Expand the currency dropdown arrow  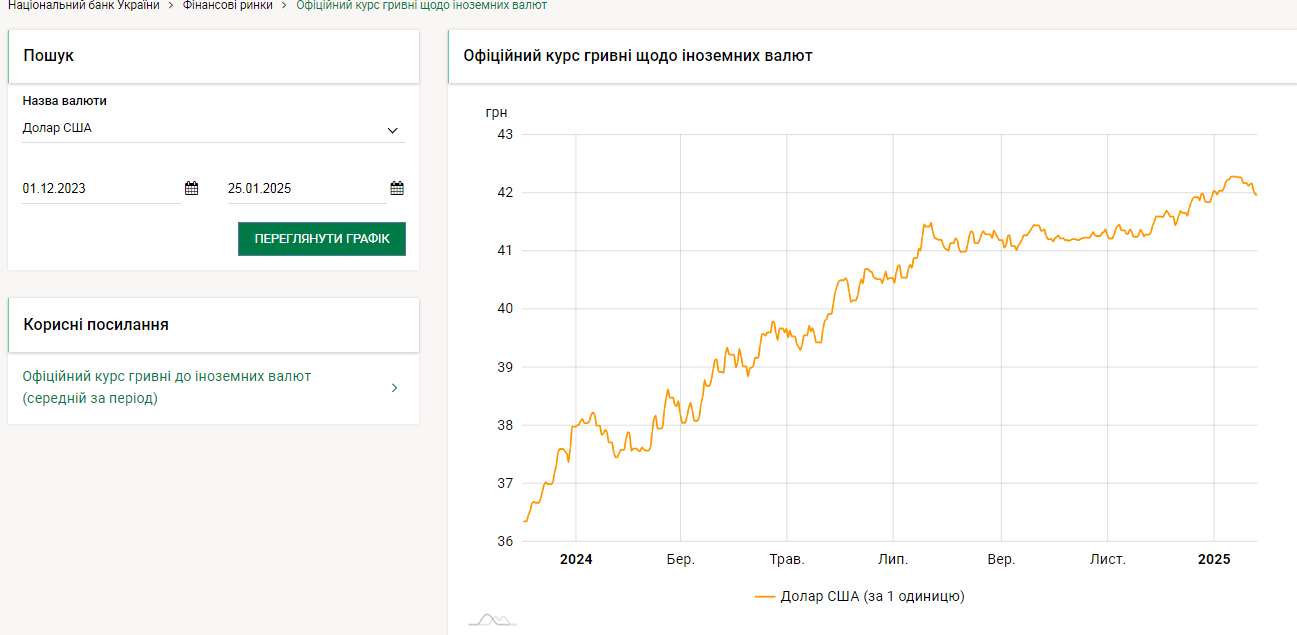(392, 130)
